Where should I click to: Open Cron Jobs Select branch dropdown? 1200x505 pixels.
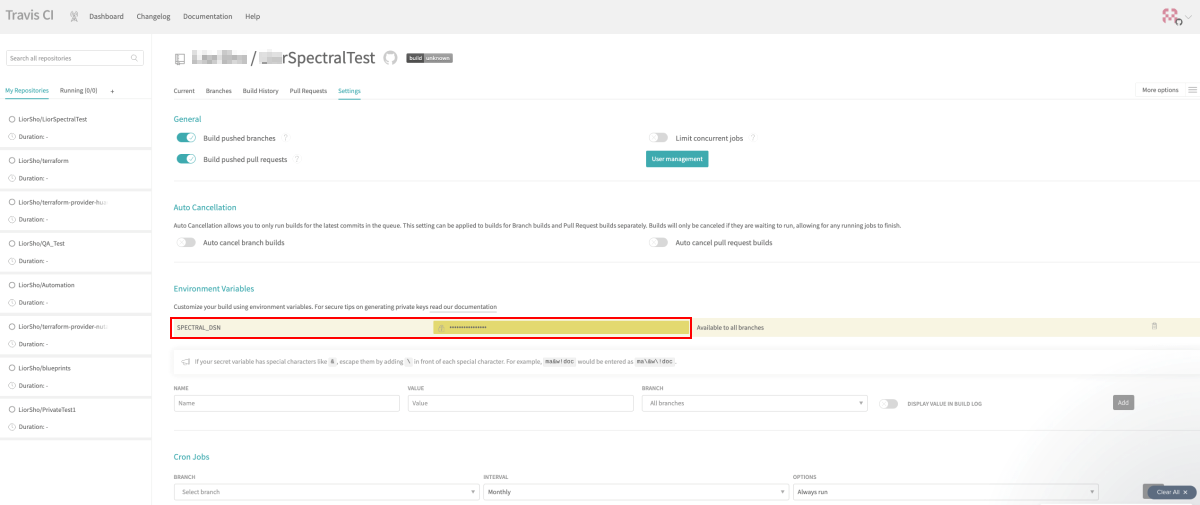coord(326,492)
